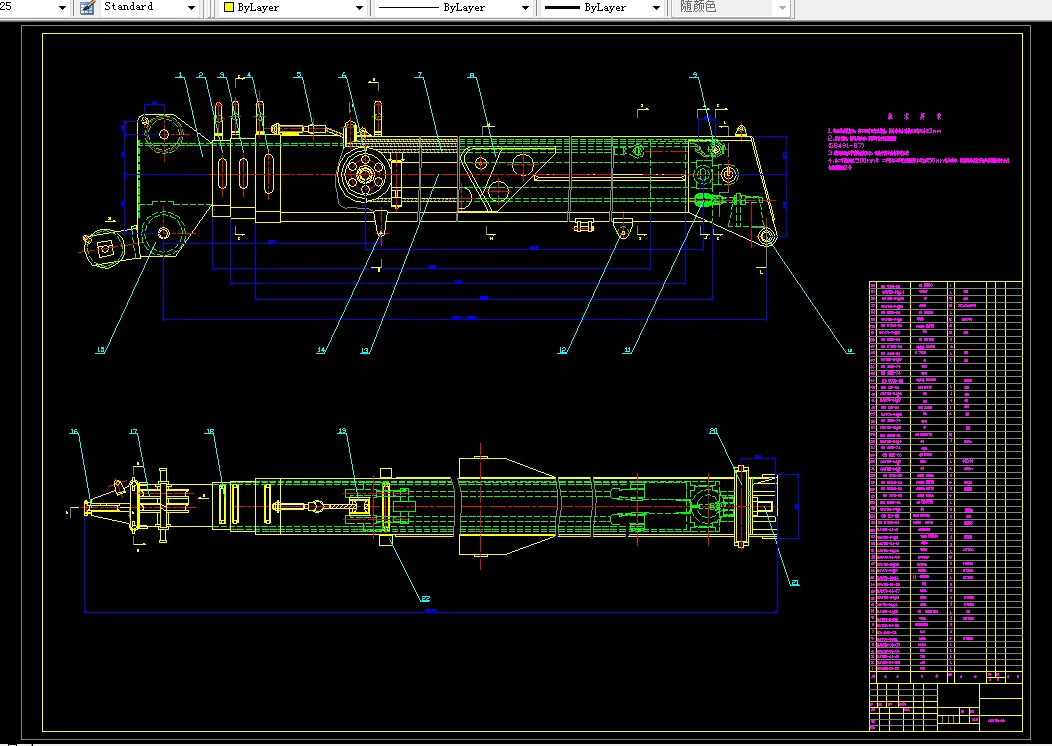Viewport: 1052px width, 746px height.
Task: Click part callout number 12
Action: click(x=562, y=350)
